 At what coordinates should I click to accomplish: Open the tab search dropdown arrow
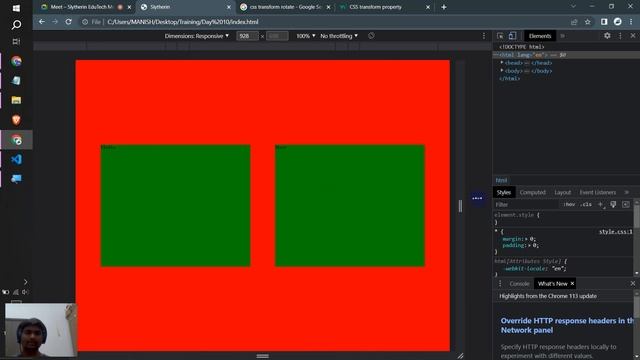573,7
